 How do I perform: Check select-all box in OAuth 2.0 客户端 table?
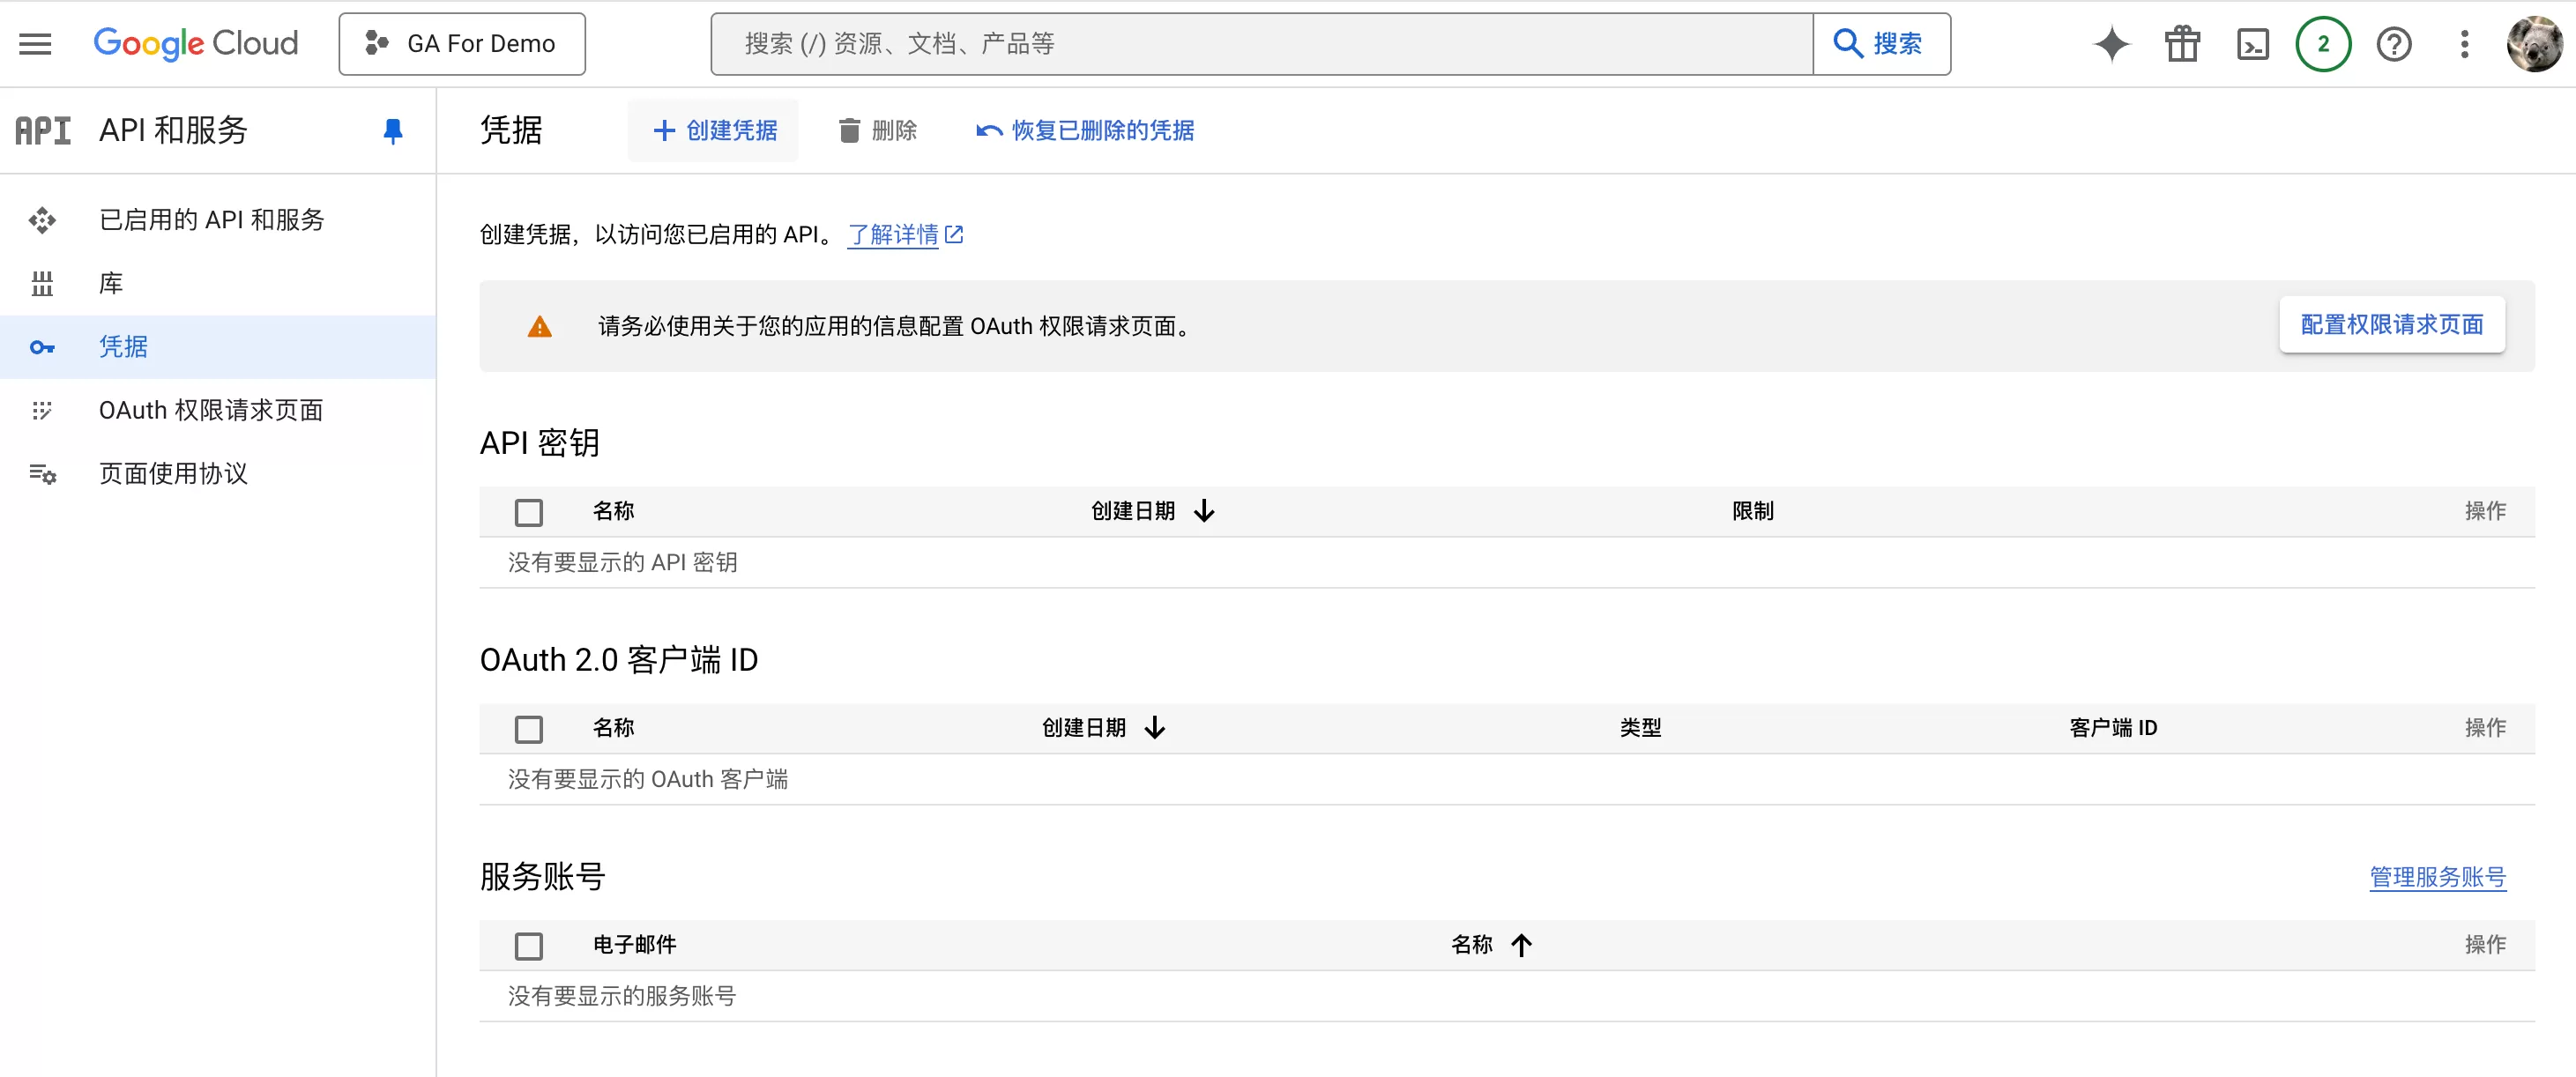(529, 730)
